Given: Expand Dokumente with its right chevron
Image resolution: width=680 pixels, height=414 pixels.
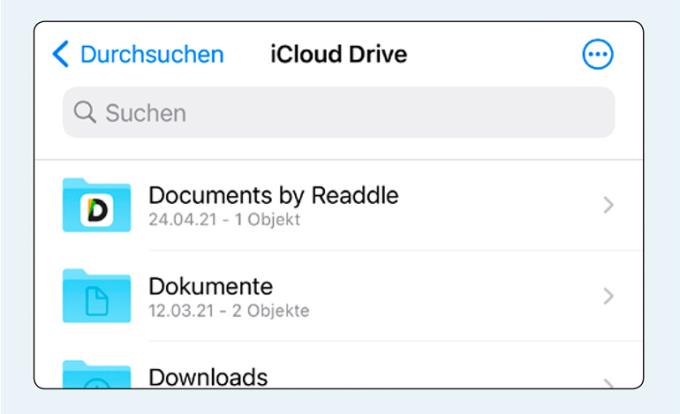Looking at the screenshot, I should pyautogui.click(x=608, y=296).
